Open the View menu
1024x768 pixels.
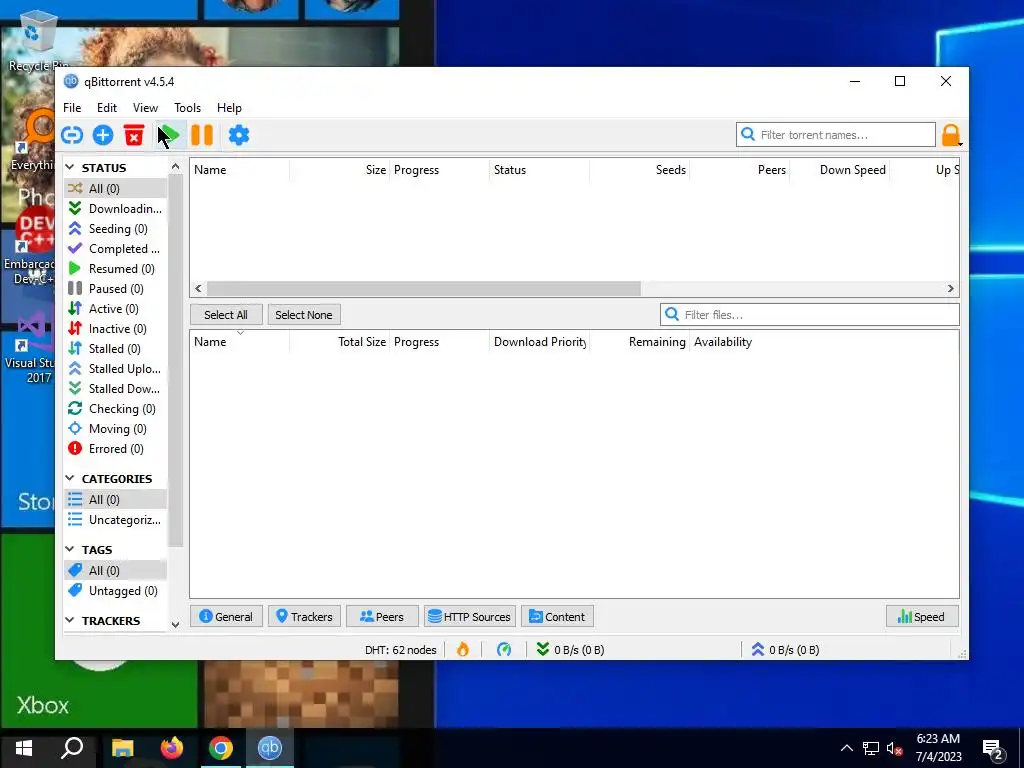(145, 108)
